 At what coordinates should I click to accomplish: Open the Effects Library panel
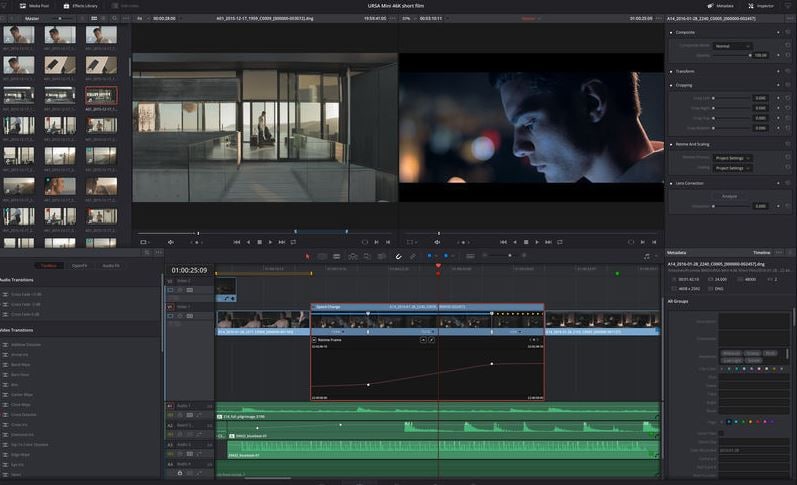coord(82,5)
